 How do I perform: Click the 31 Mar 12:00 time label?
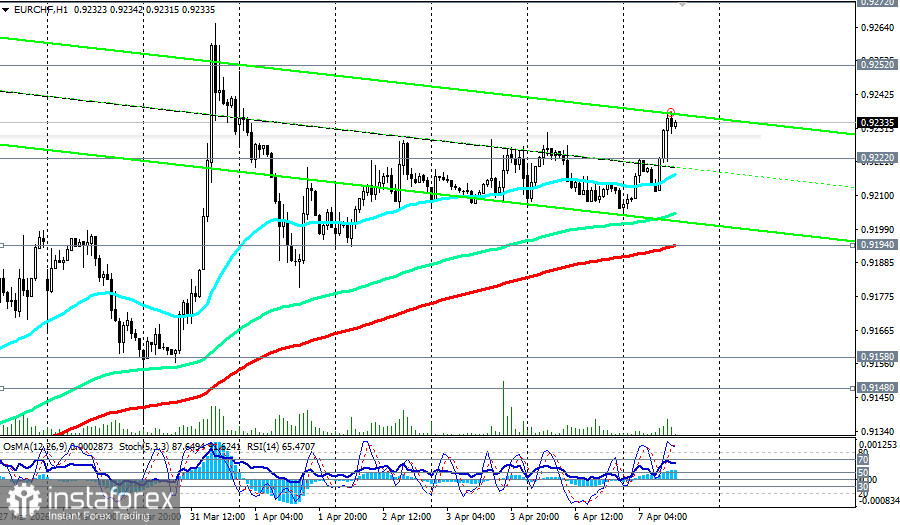216,516
